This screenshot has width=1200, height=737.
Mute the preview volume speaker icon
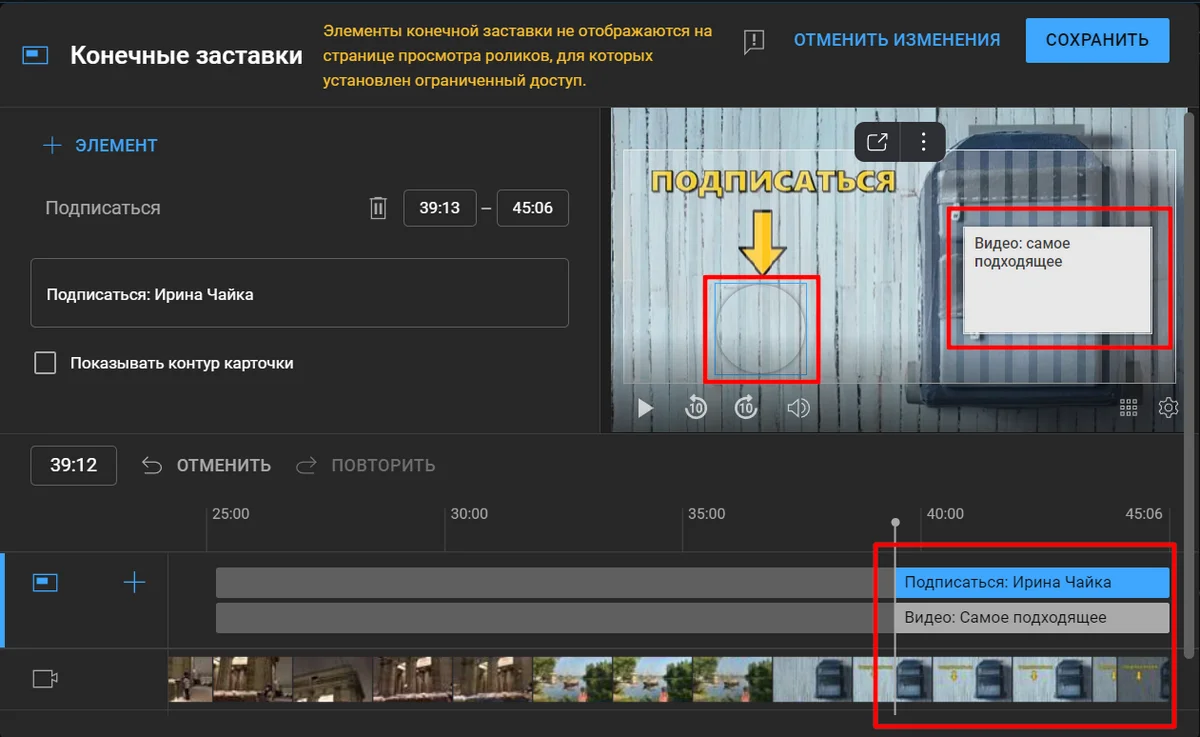(x=797, y=408)
